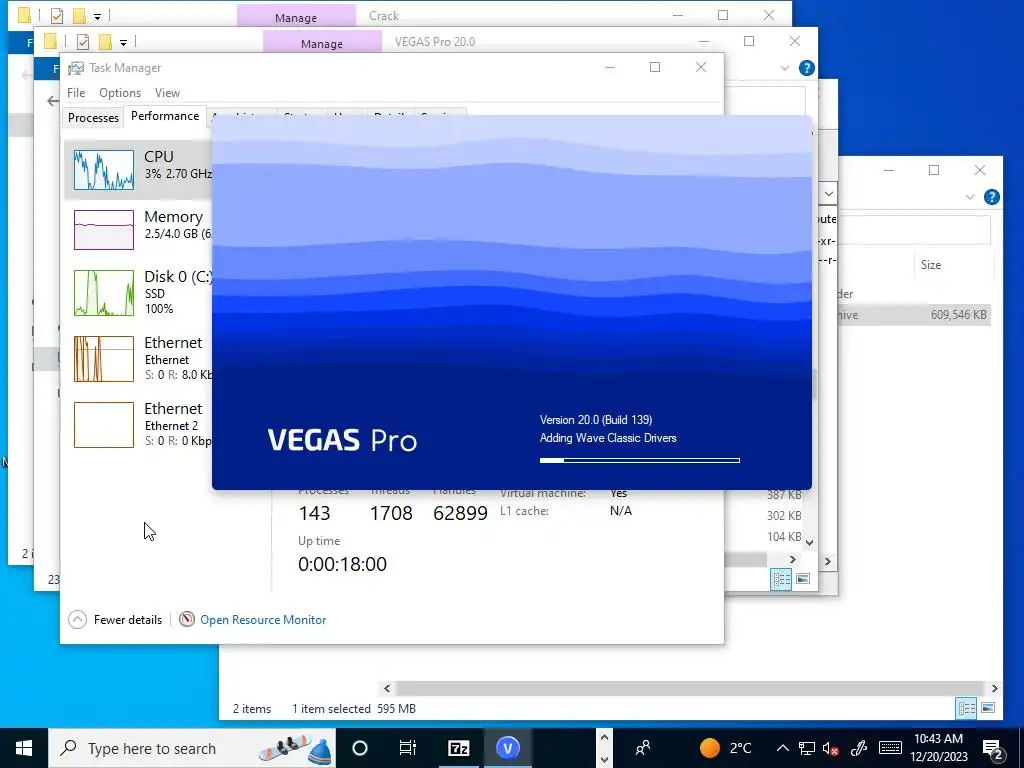Open Task View on taskbar

408,748
